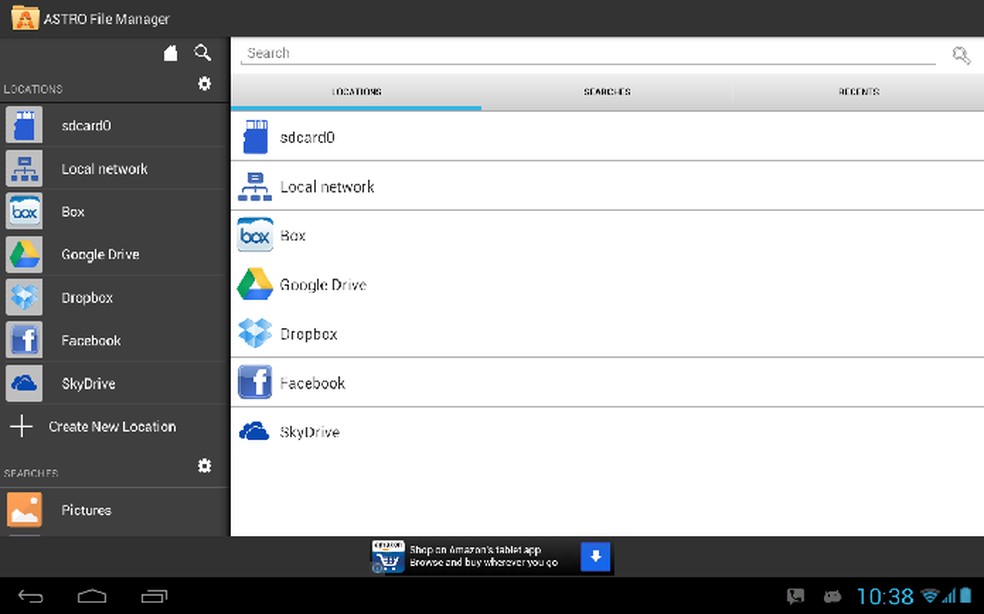Switch to the SEARCHES tab
Viewport: 984px width, 614px height.
(x=606, y=91)
